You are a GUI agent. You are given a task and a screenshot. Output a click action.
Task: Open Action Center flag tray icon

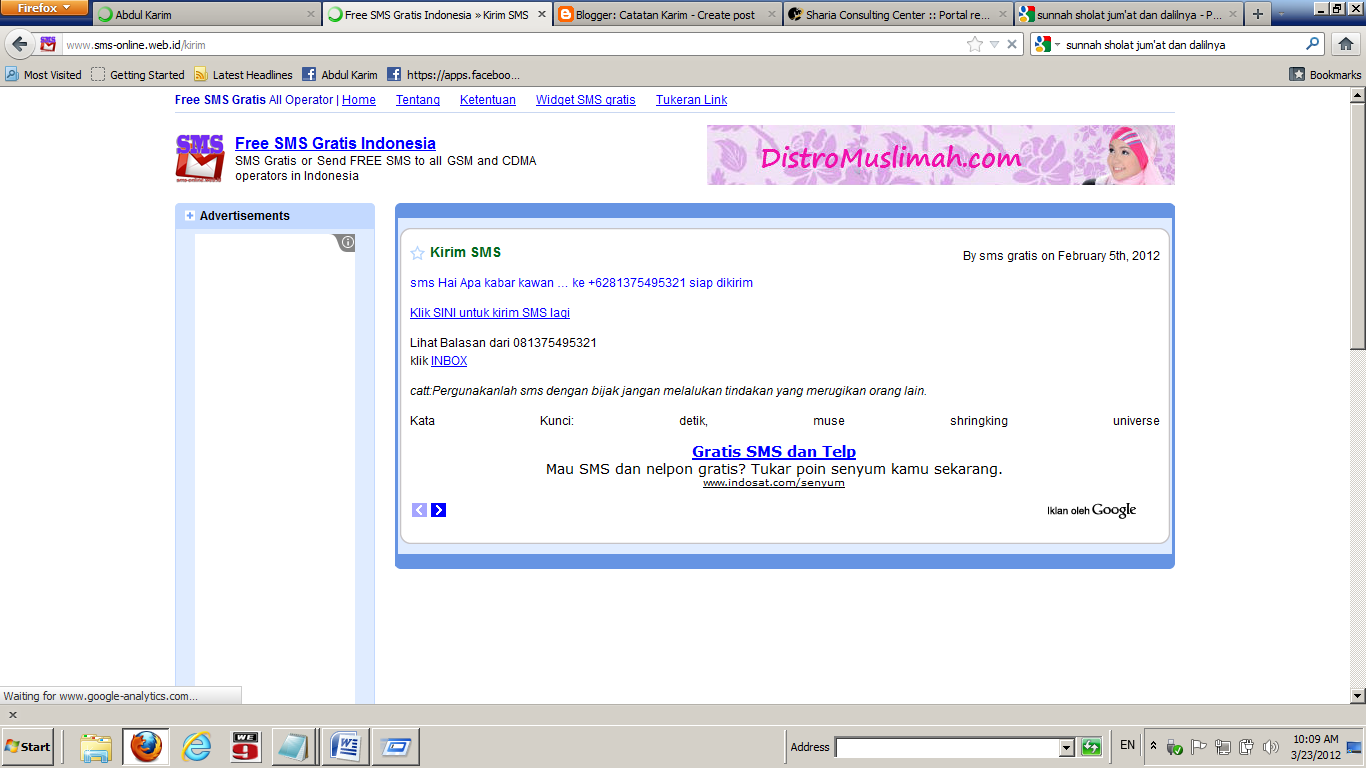1198,747
